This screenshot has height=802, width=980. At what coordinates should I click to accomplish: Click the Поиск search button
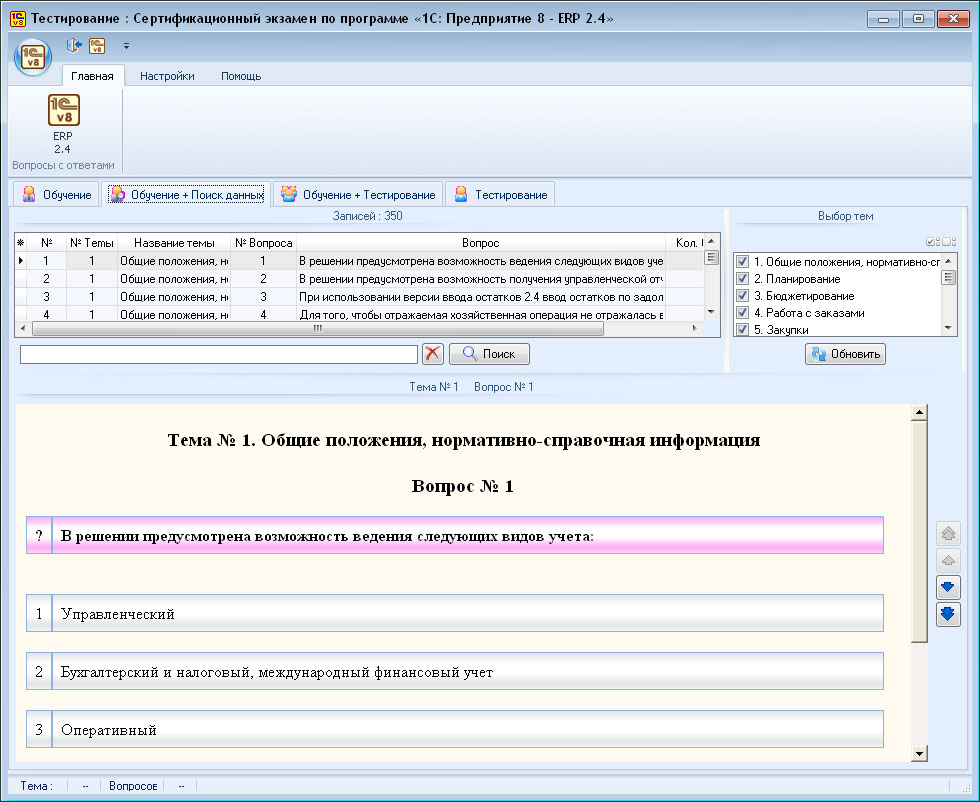pyautogui.click(x=489, y=354)
